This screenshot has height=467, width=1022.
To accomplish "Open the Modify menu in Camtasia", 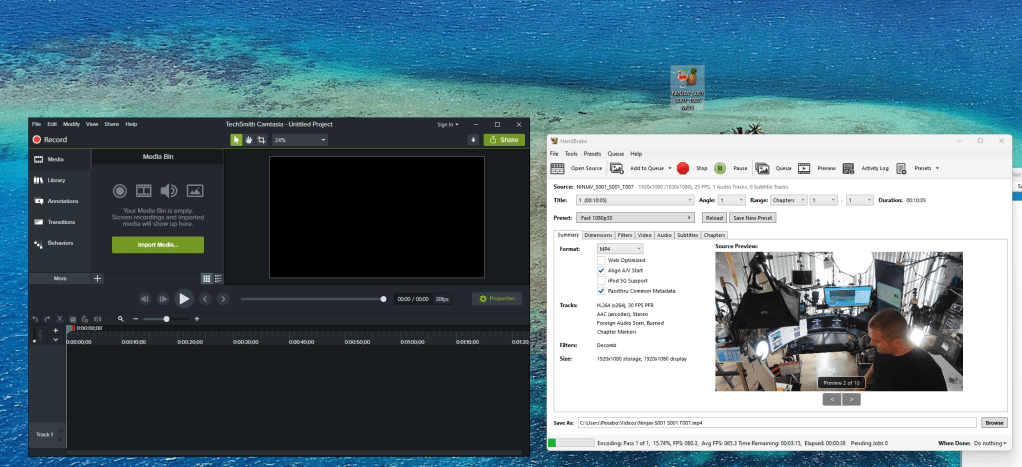I will (x=72, y=124).
